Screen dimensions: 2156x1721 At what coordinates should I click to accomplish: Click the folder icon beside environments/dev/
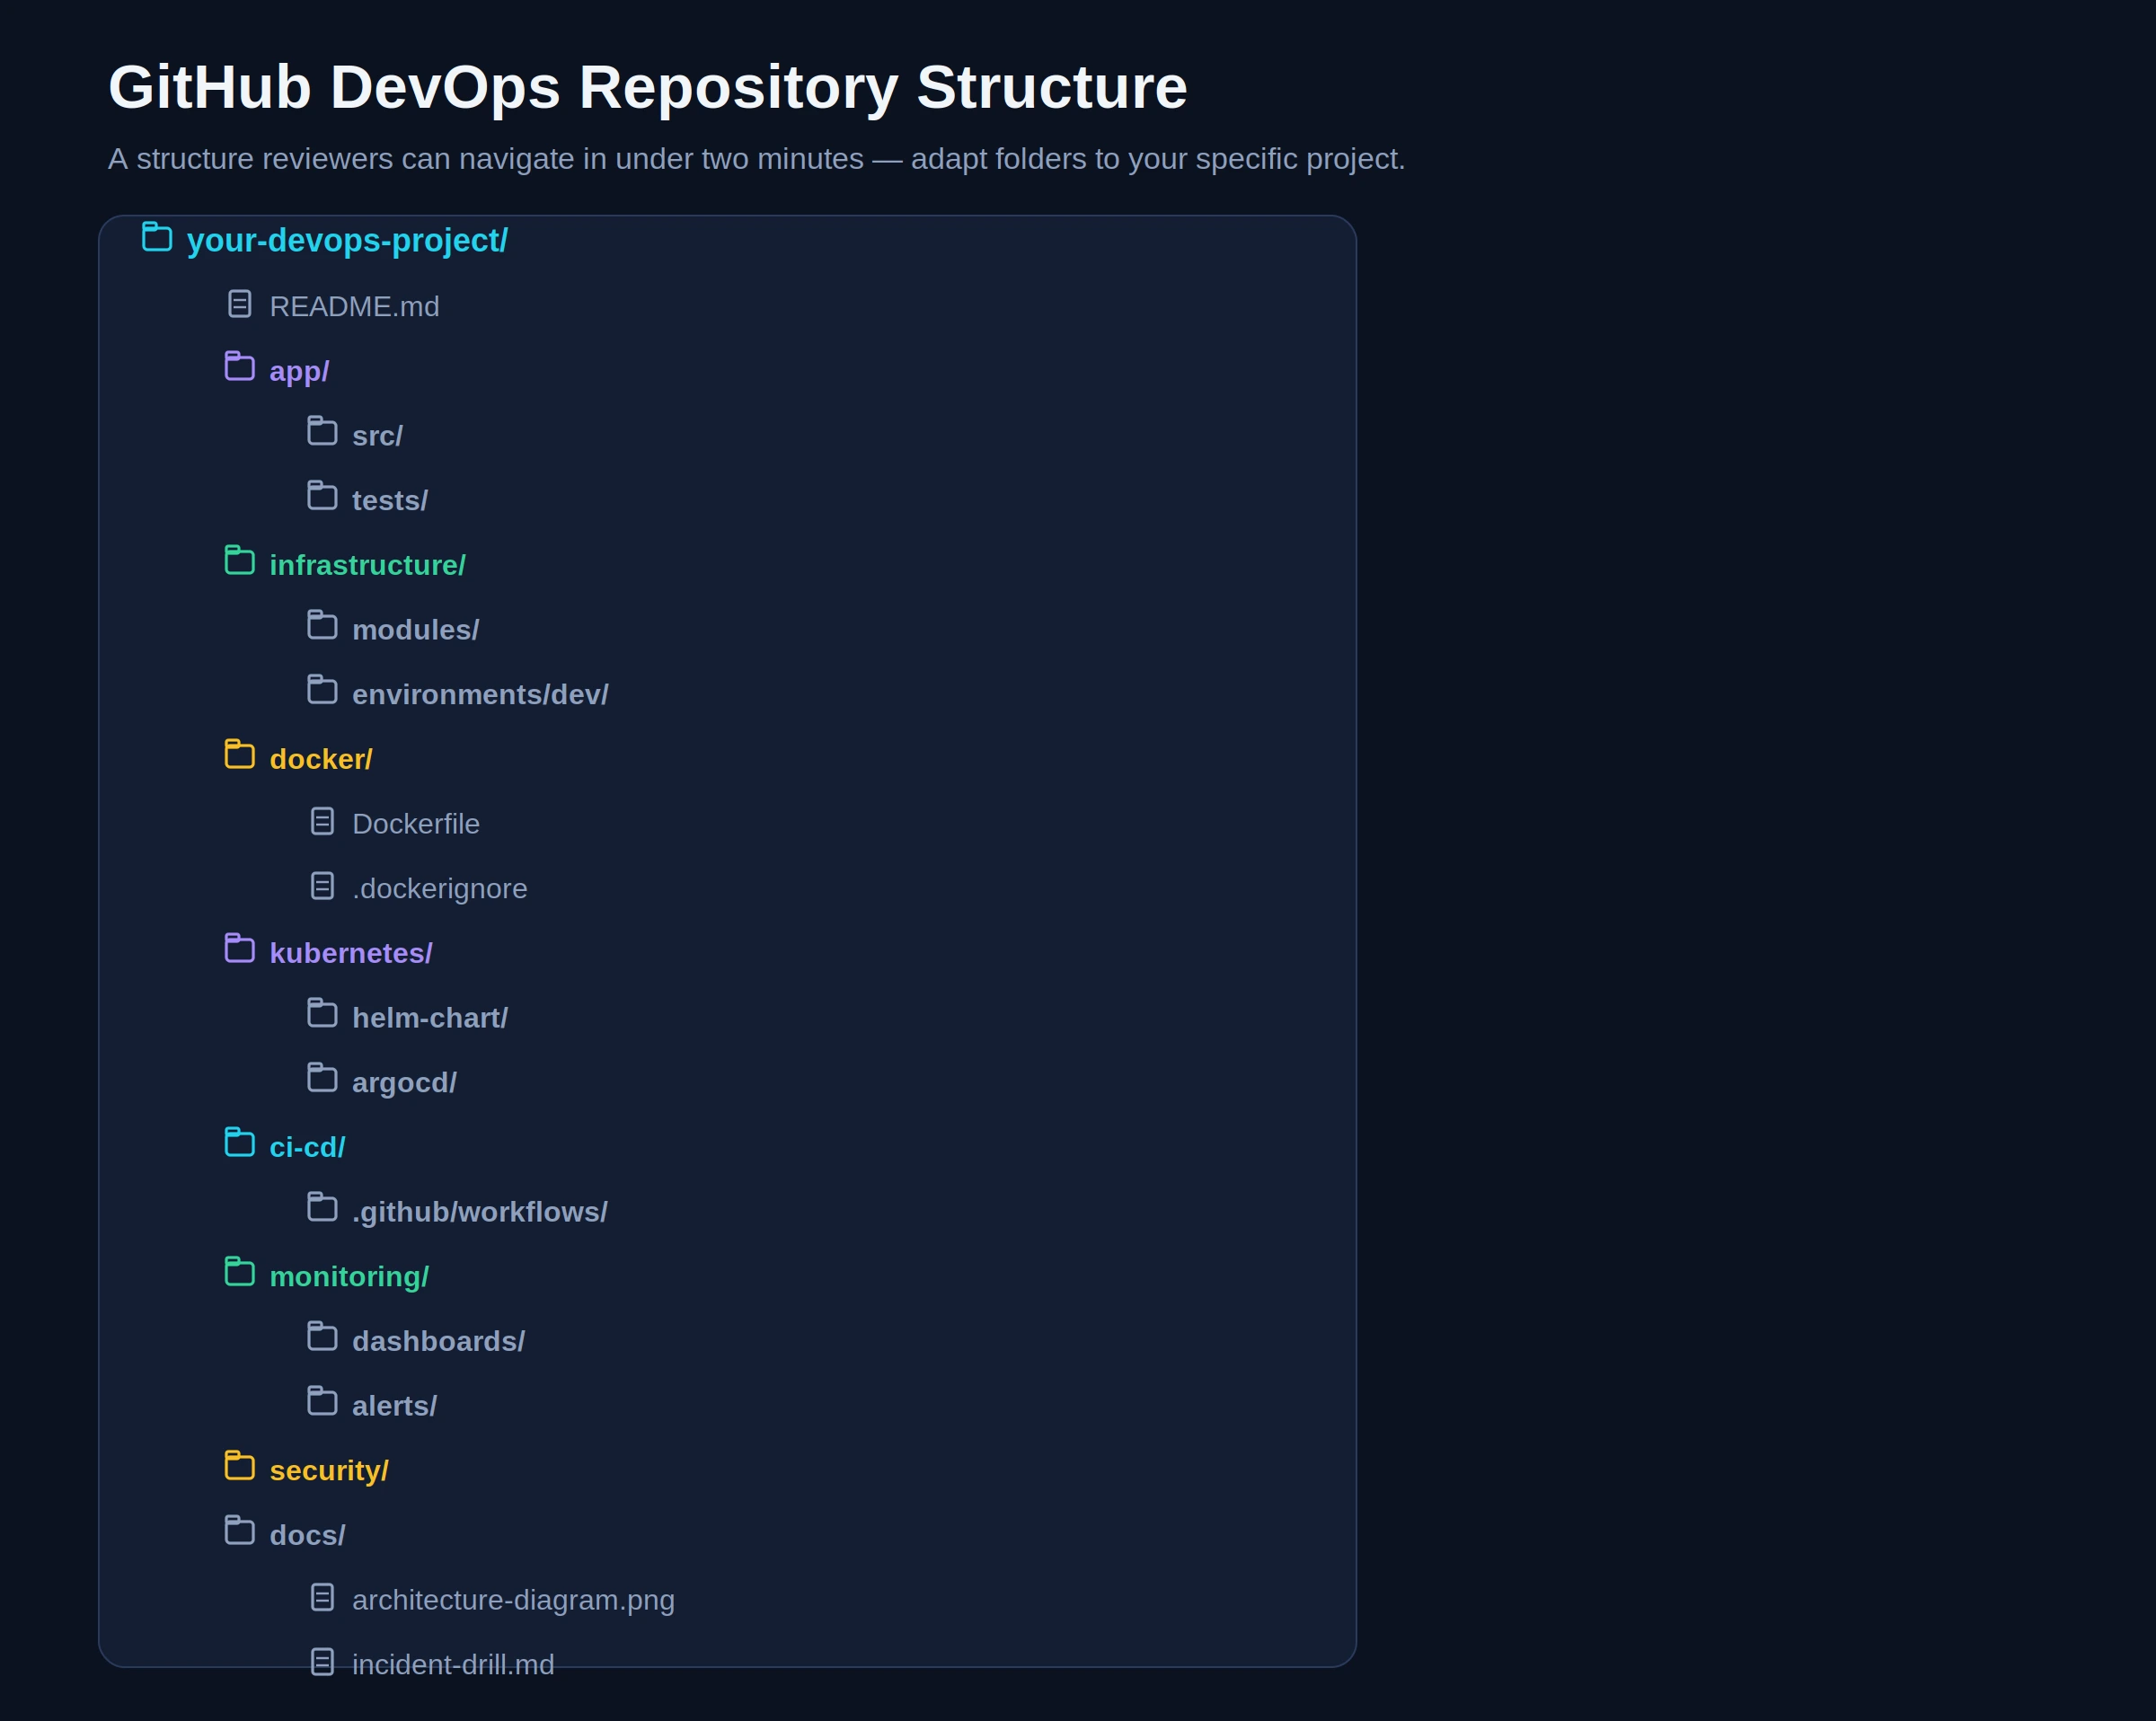322,691
